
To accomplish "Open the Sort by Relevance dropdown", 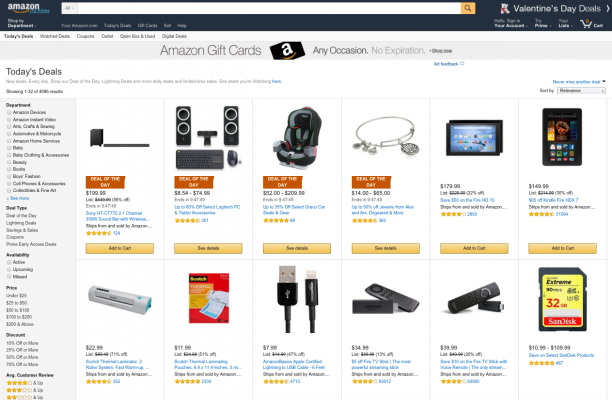I will (582, 91).
